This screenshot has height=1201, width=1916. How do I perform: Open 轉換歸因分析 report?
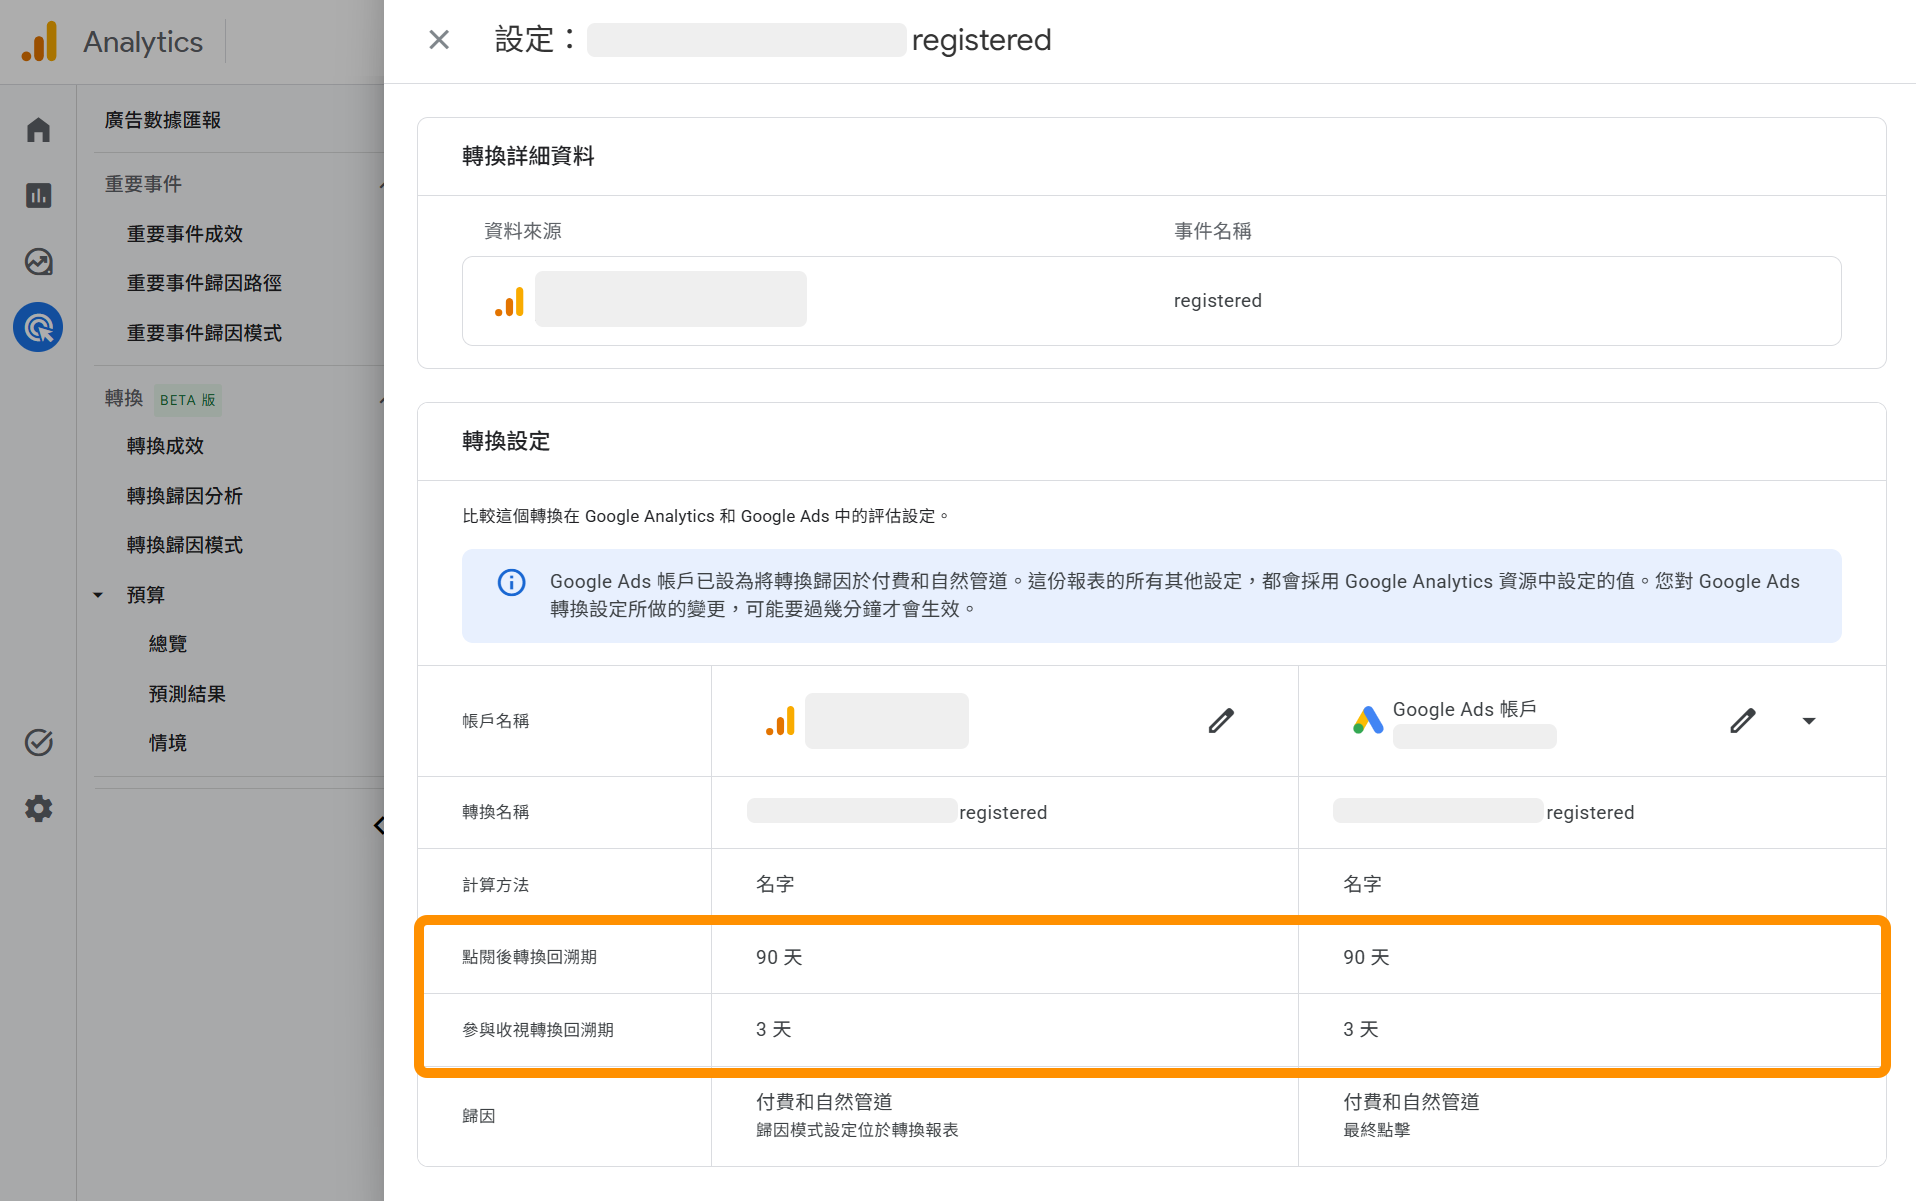185,496
